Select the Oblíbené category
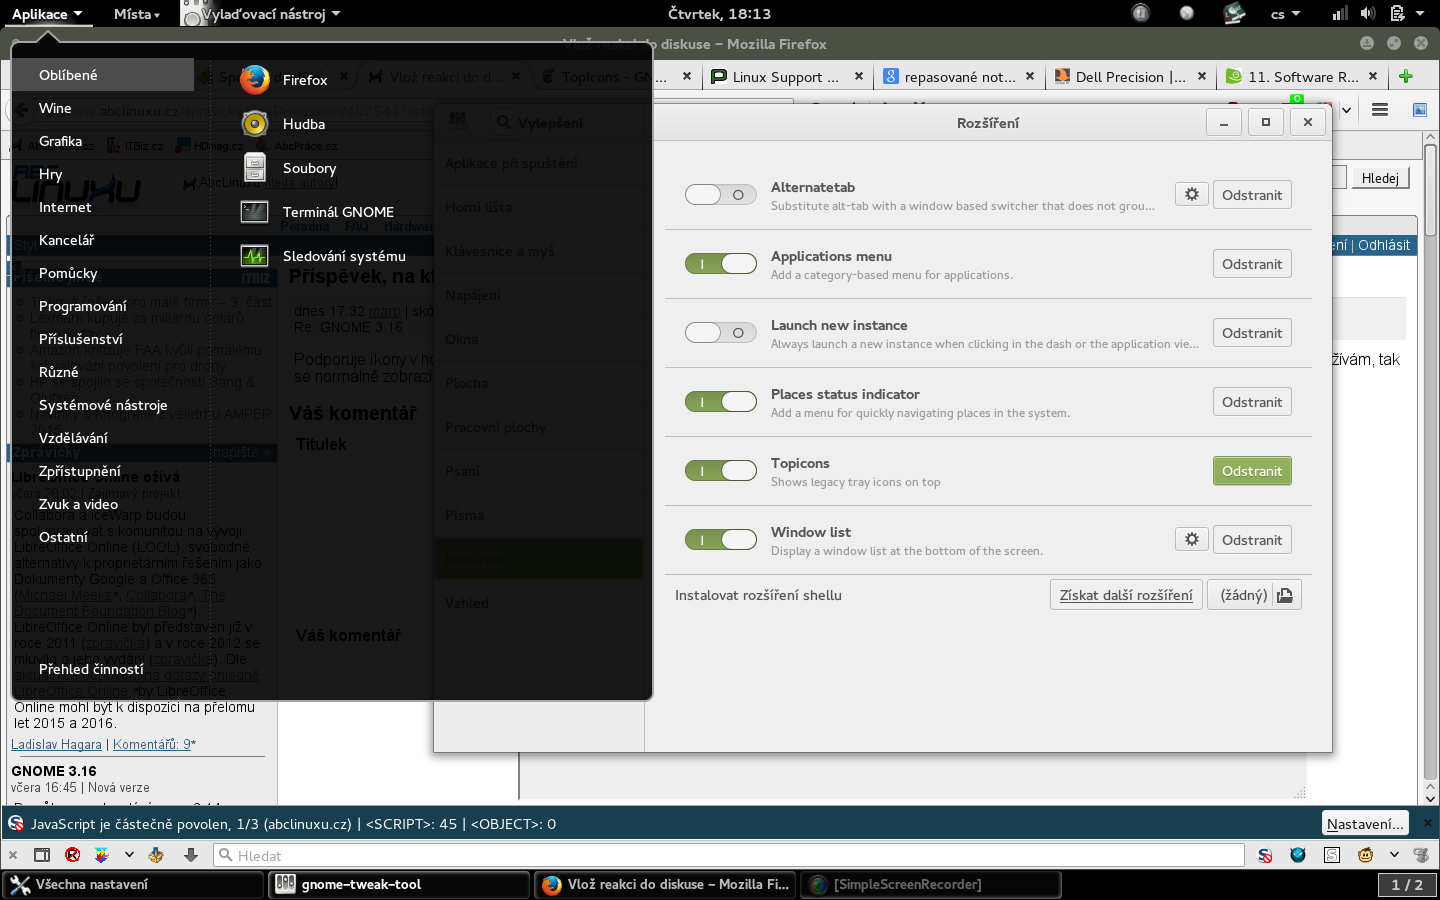 pyautogui.click(x=103, y=75)
